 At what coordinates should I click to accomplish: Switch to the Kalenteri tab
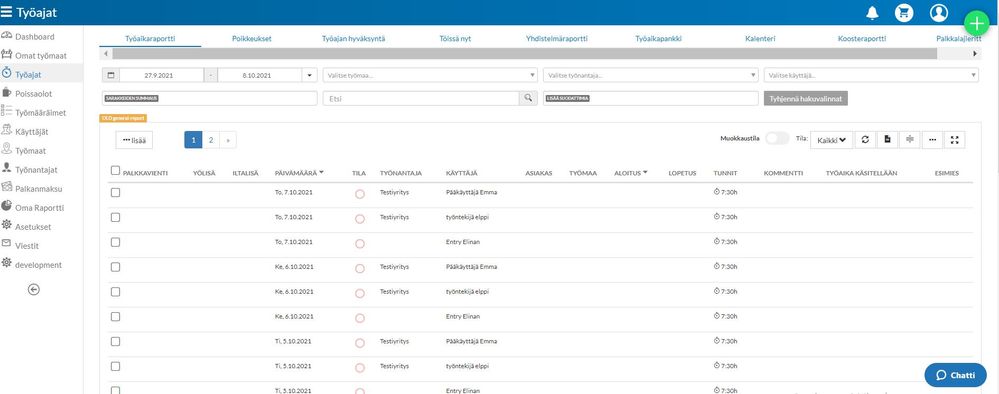pyautogui.click(x=760, y=39)
